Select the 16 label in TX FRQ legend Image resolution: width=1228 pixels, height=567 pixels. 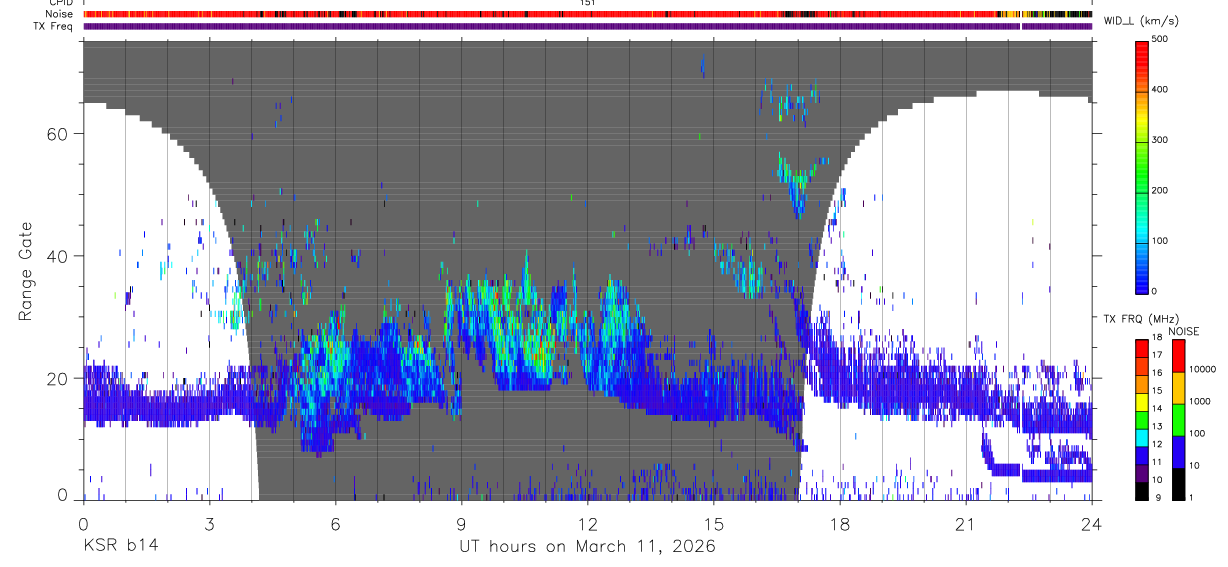(1158, 373)
